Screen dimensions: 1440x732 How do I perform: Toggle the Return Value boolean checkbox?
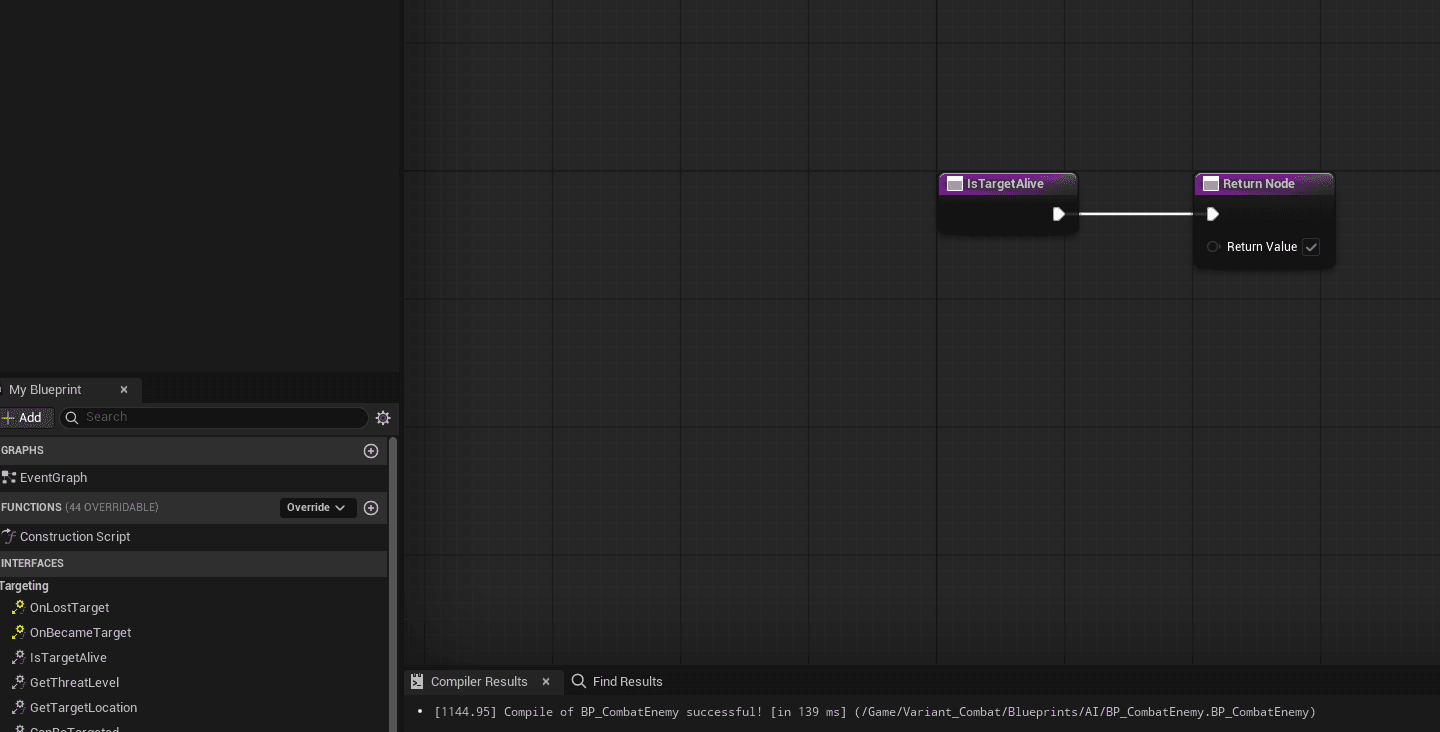click(1311, 247)
